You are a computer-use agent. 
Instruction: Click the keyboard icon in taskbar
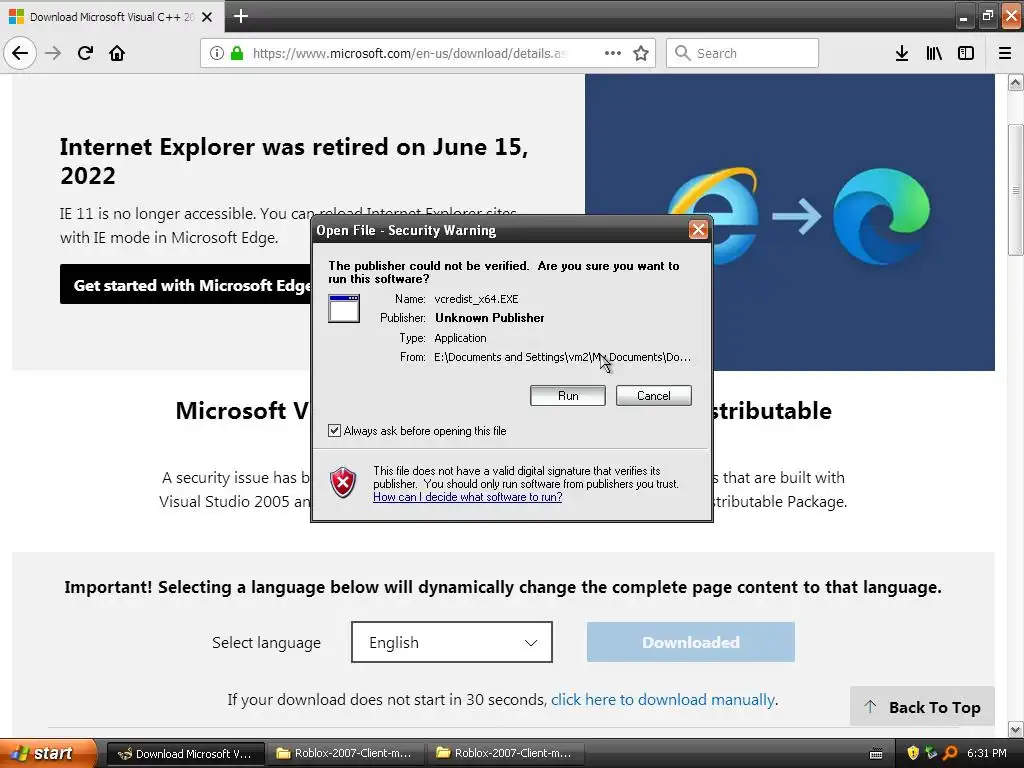click(x=876, y=754)
